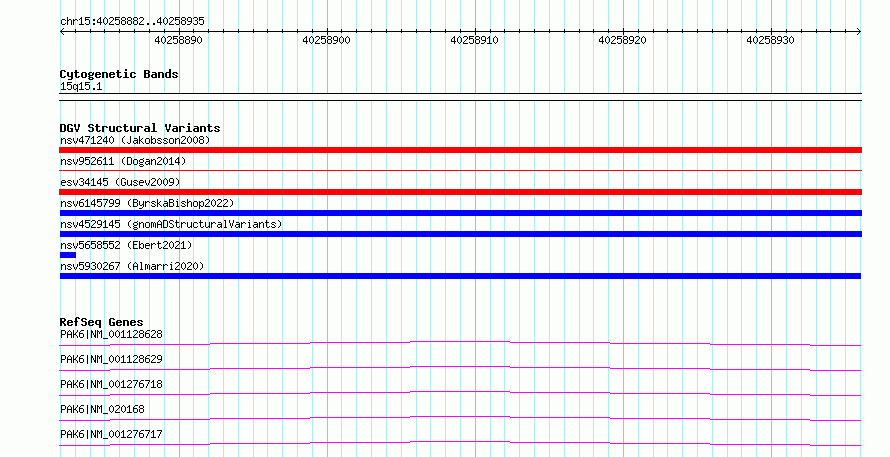Click label nsv5930267 (Almarri2020)

pos(132,266)
